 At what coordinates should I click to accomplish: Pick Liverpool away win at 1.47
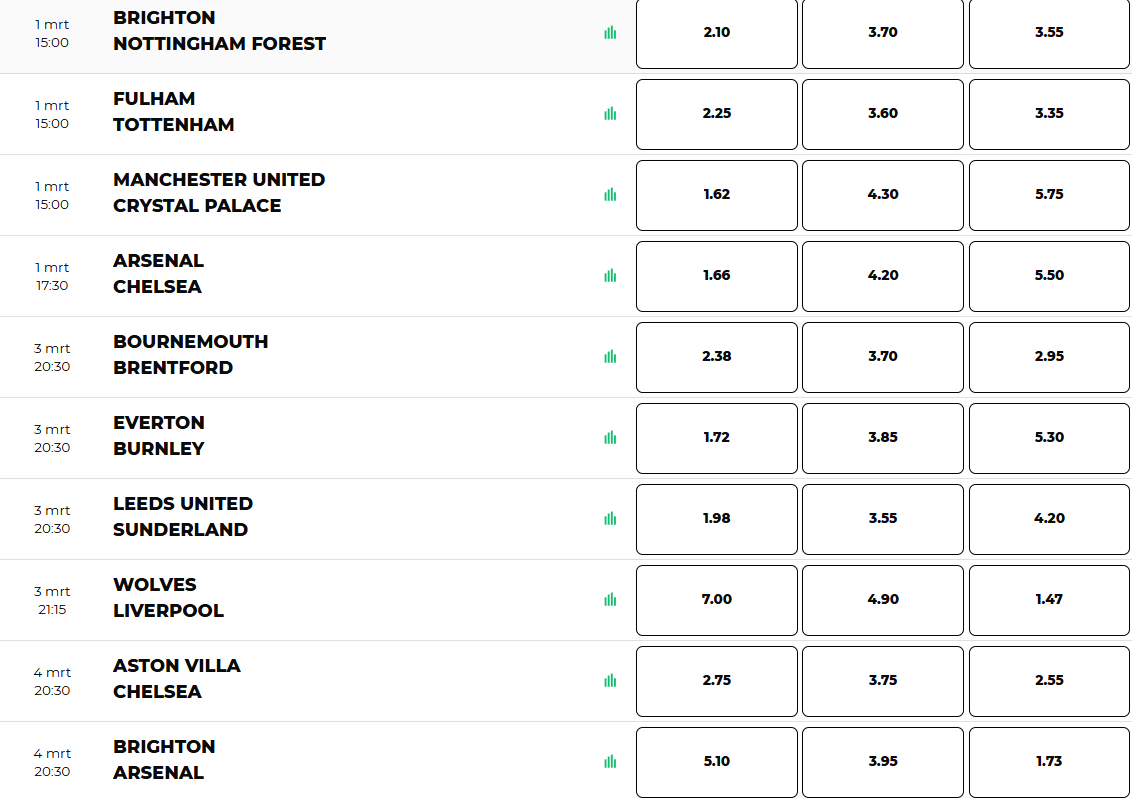coord(1048,600)
